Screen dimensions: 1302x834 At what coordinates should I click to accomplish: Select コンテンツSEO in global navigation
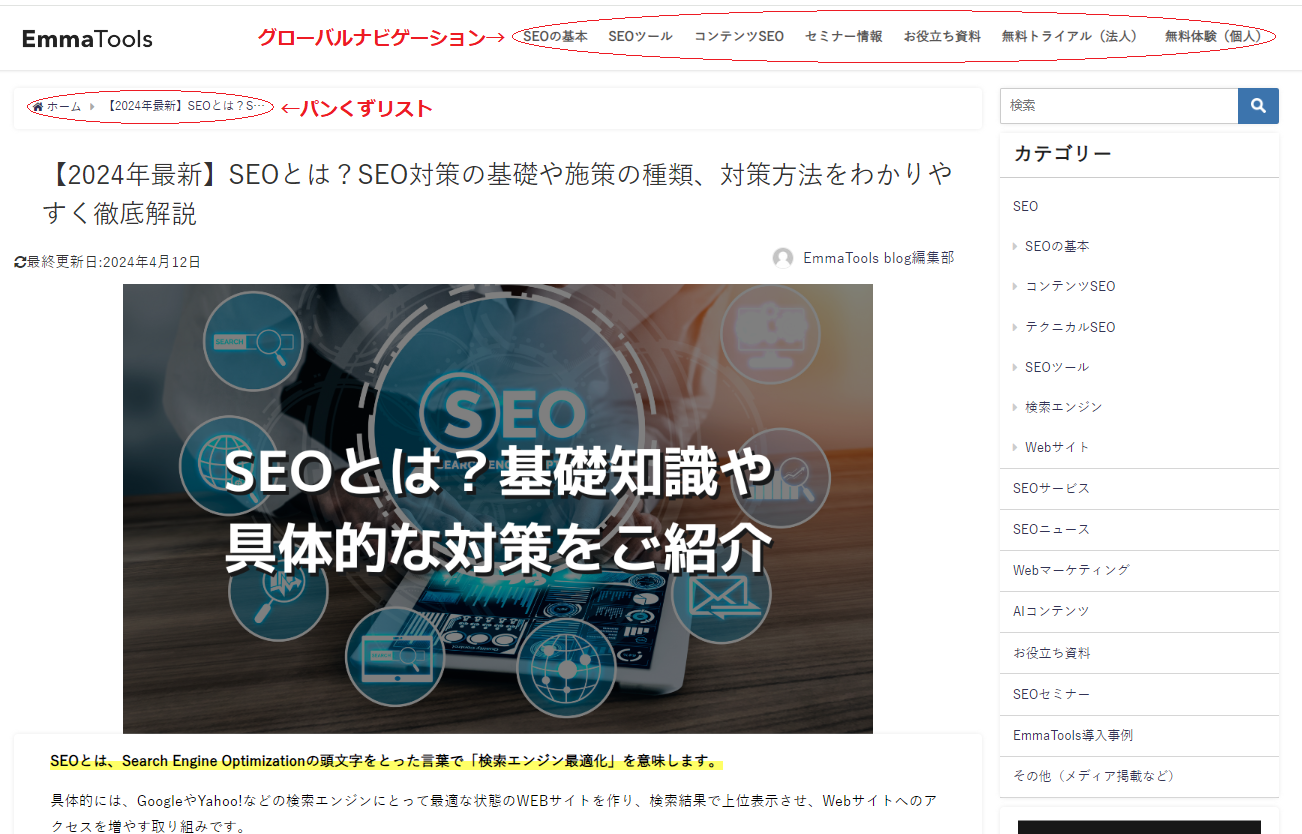(738, 36)
